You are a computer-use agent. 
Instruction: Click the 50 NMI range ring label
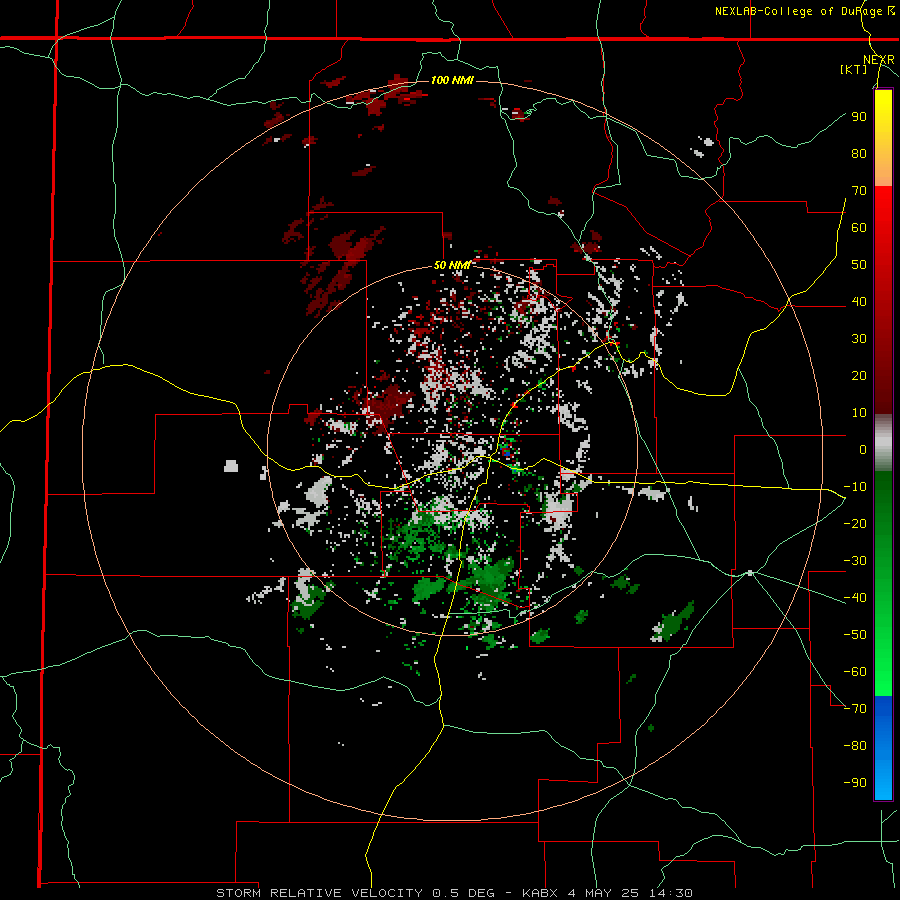tap(452, 265)
